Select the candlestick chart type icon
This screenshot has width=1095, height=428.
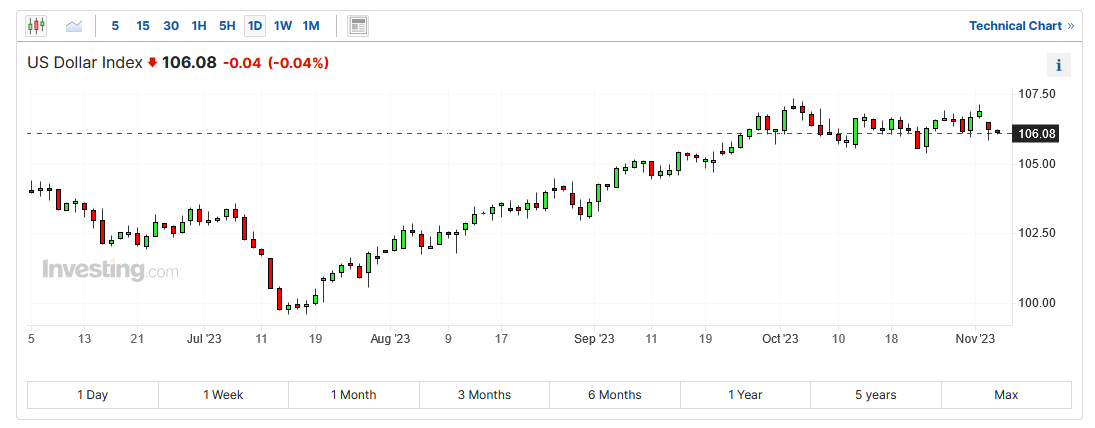(x=36, y=25)
